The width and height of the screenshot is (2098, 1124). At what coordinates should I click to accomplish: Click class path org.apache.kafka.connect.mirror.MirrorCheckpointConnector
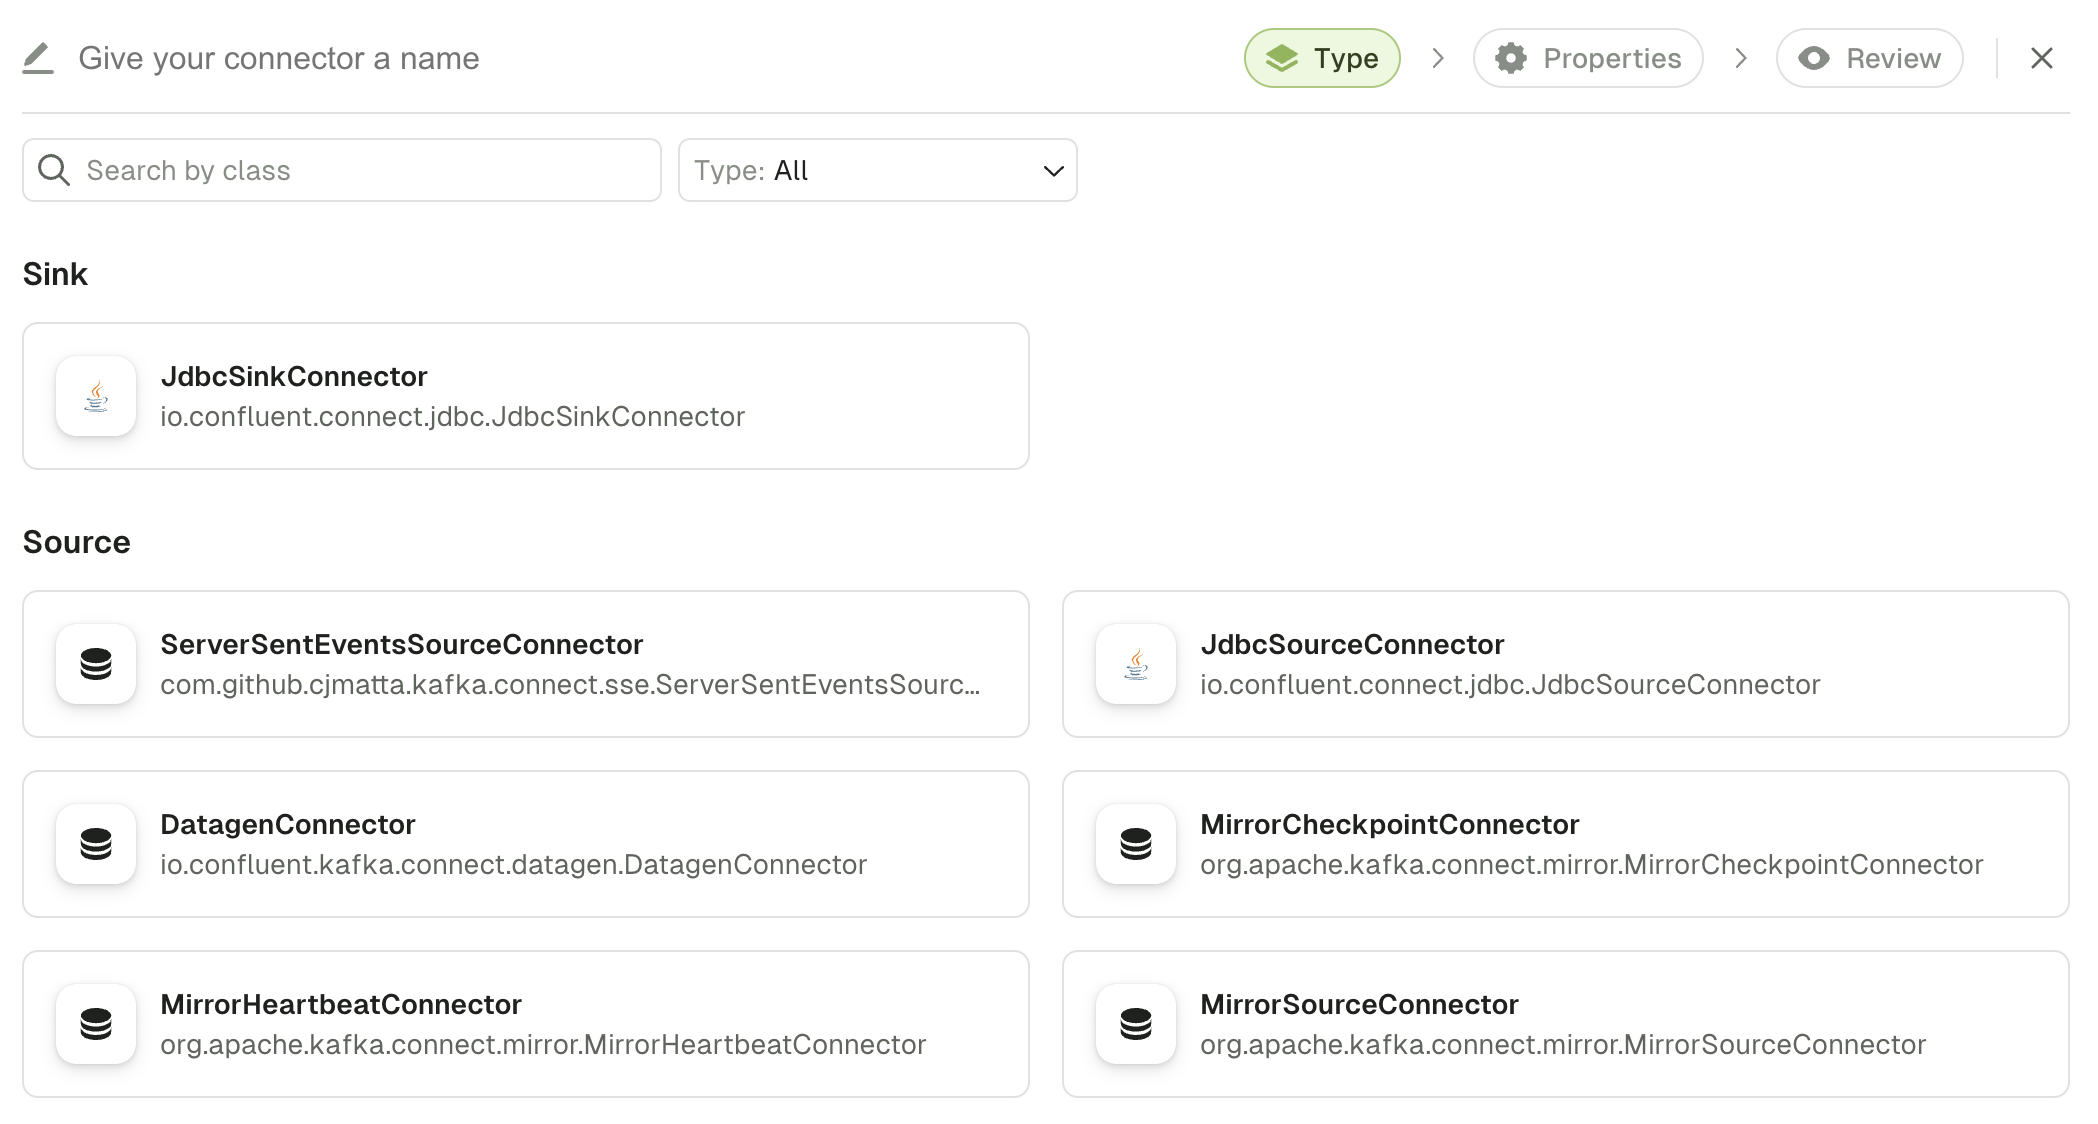(1592, 864)
